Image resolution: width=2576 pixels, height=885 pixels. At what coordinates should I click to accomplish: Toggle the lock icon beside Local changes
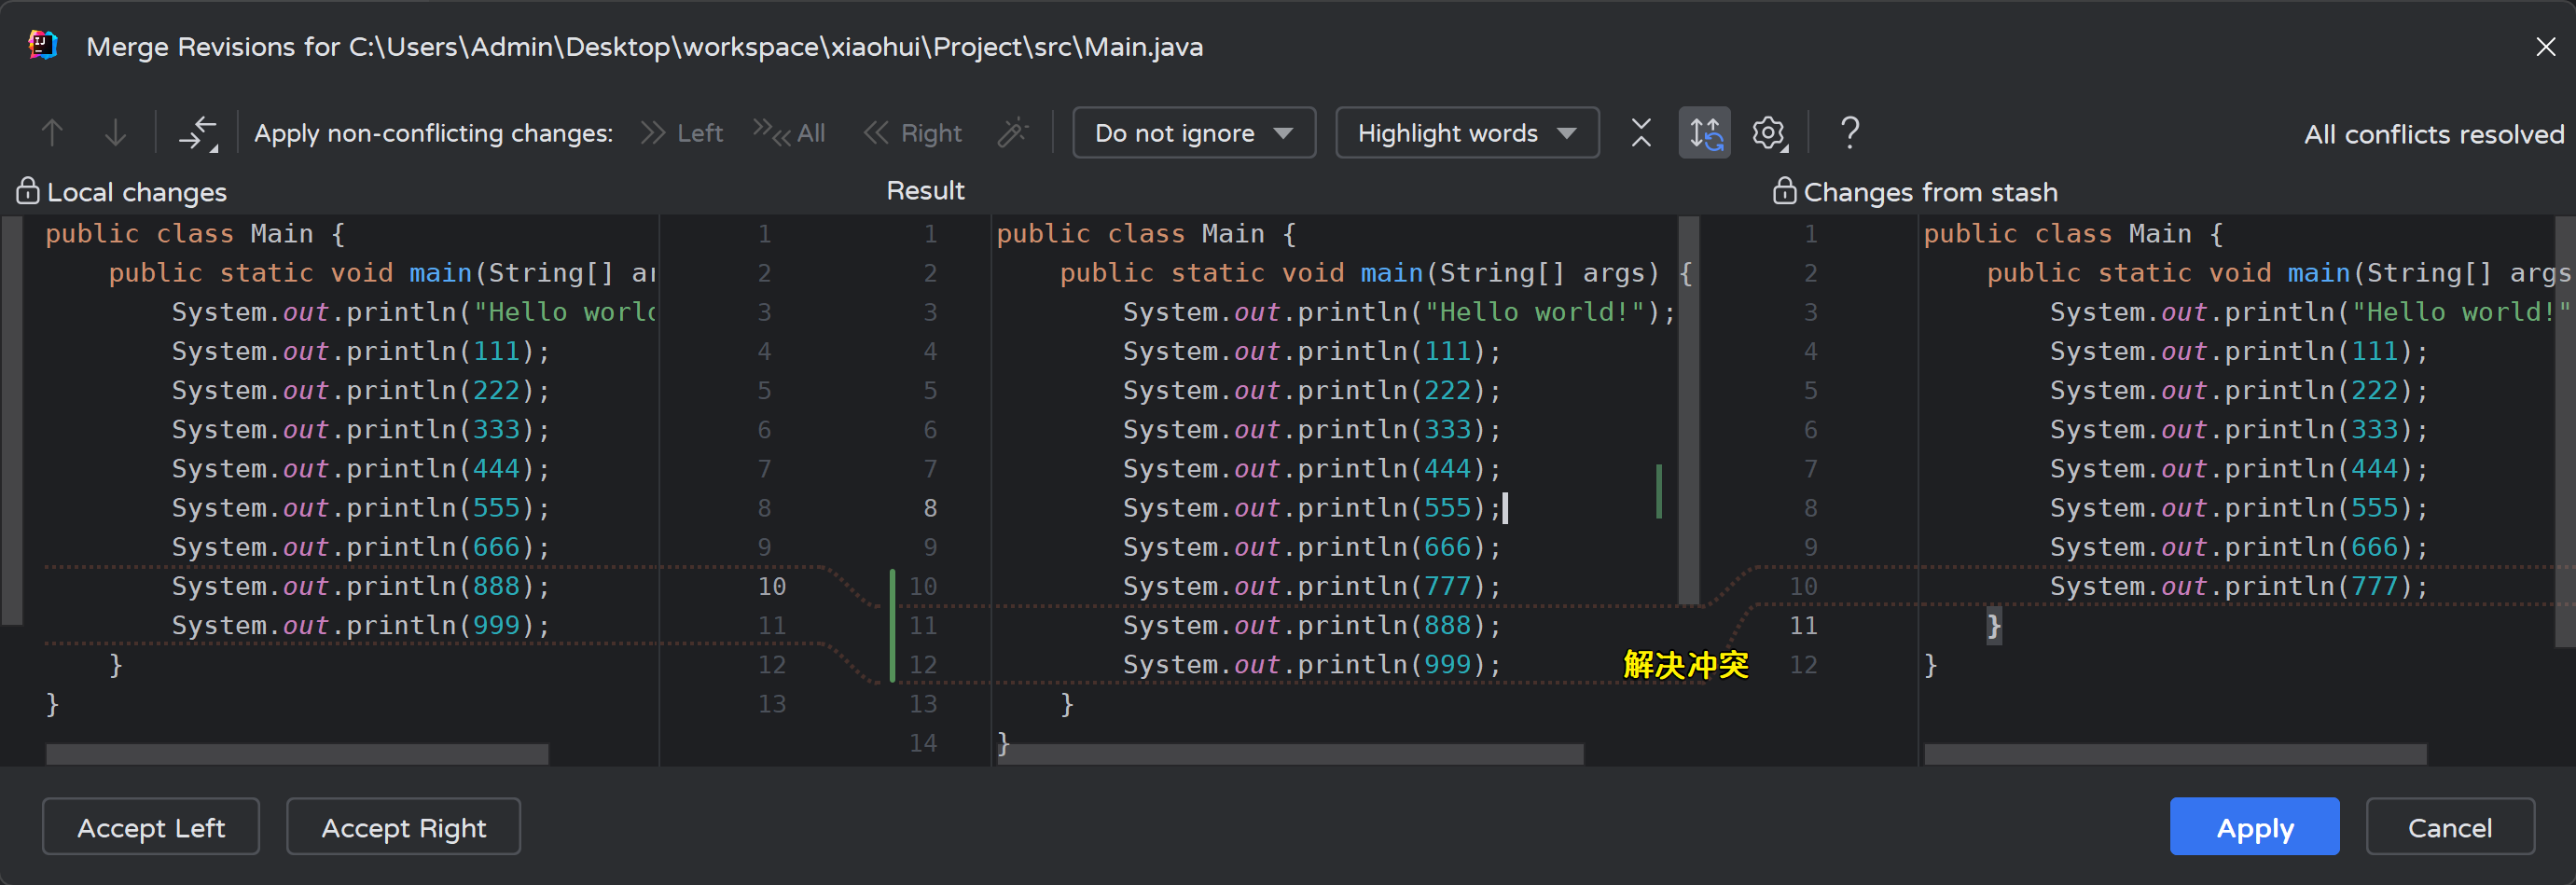[x=27, y=191]
